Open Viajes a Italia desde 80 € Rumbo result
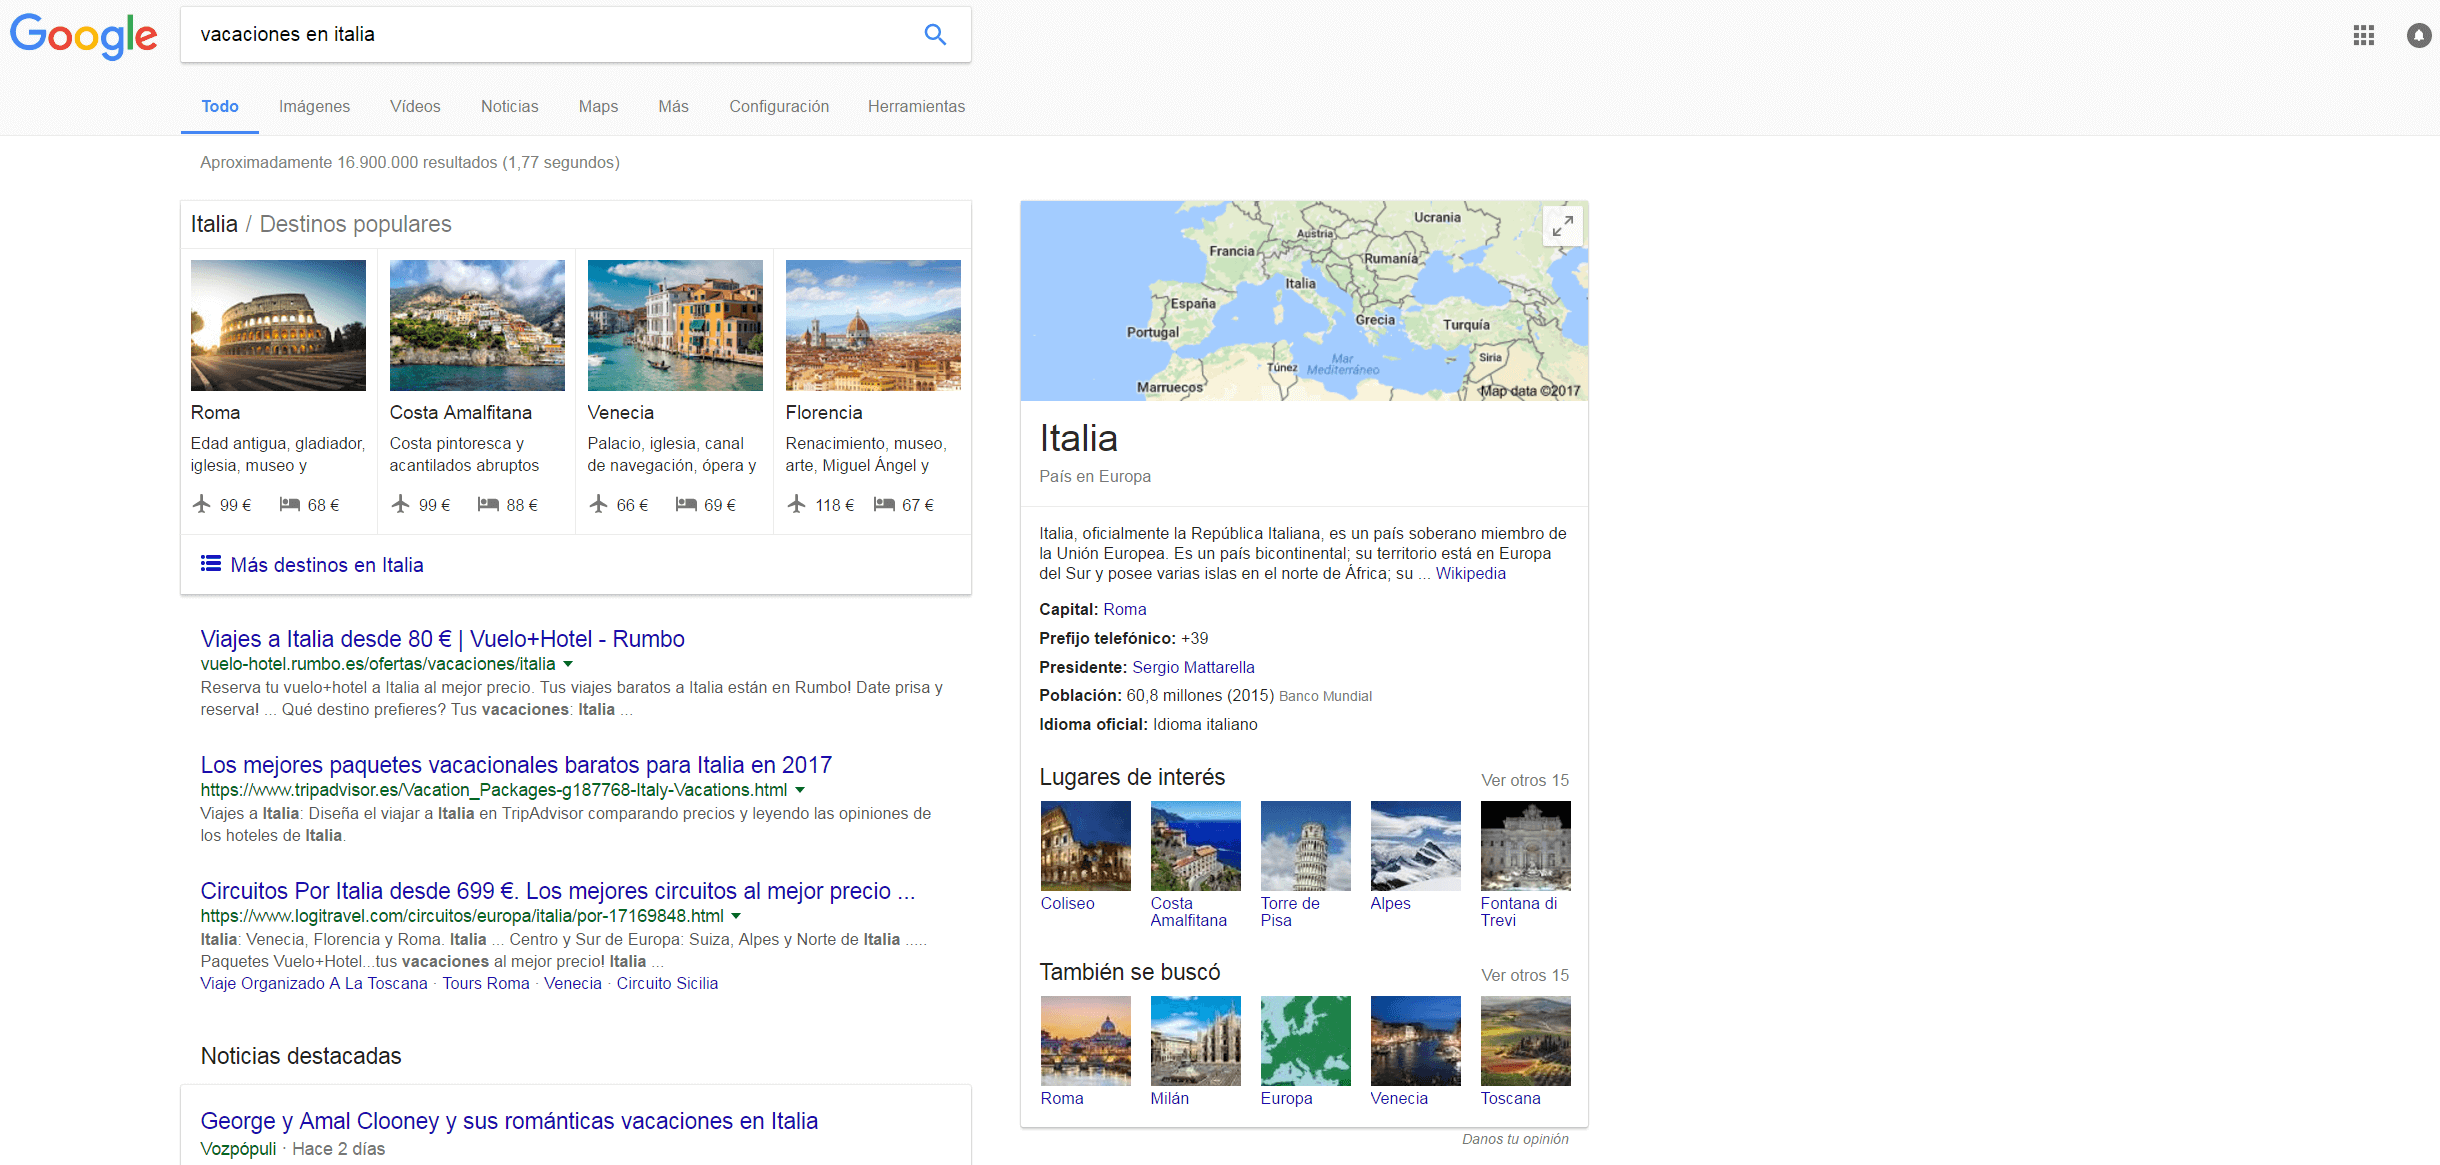 coord(442,639)
